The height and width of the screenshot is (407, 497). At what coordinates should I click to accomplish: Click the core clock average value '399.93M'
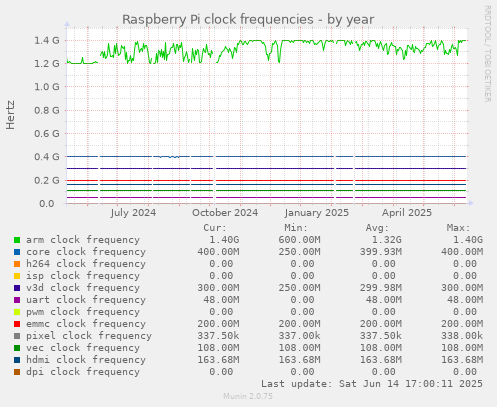(x=381, y=252)
